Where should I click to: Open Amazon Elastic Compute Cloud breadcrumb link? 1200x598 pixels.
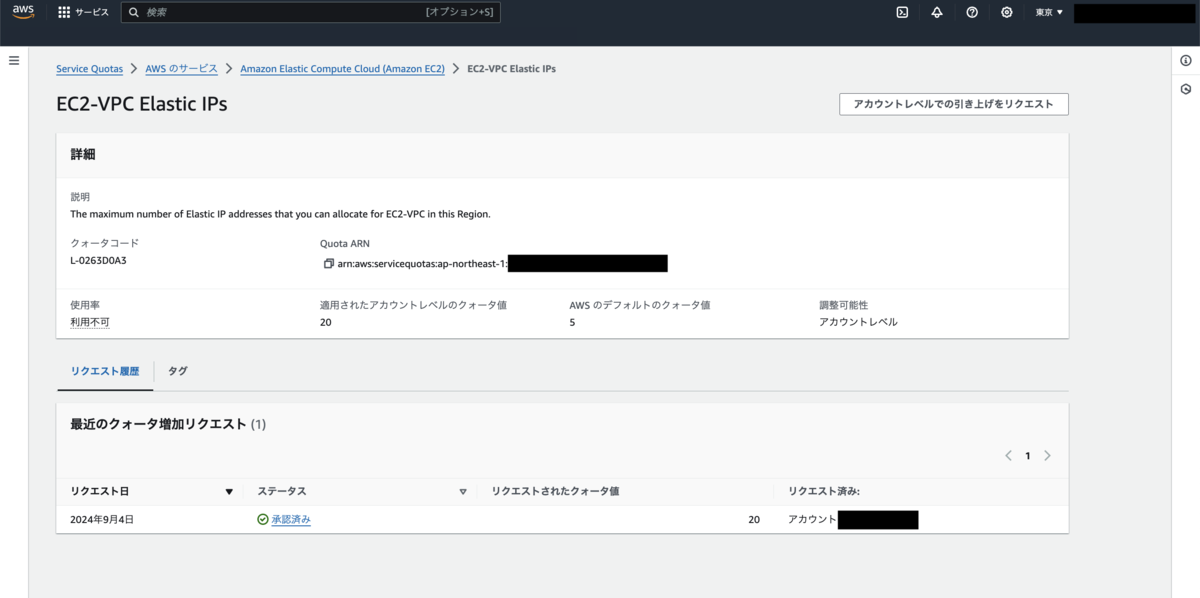[343, 69]
